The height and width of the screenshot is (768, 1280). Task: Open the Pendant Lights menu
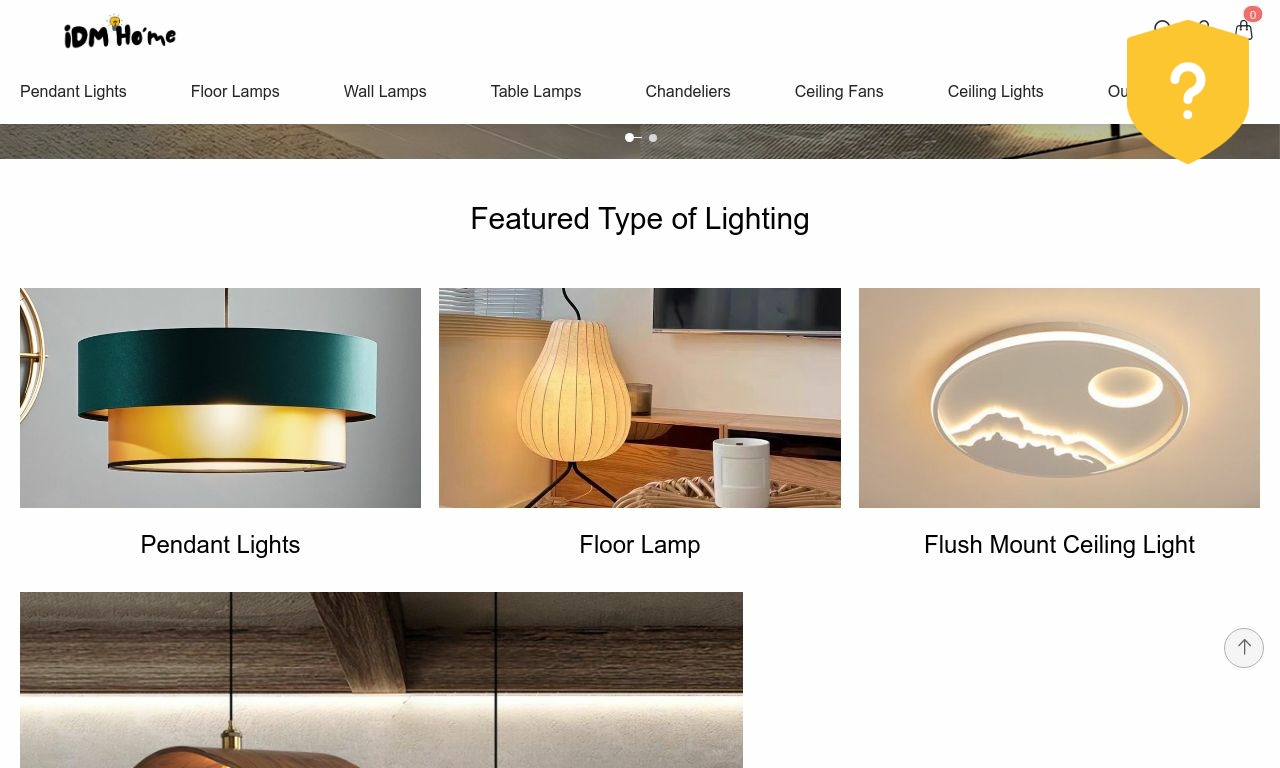(73, 91)
